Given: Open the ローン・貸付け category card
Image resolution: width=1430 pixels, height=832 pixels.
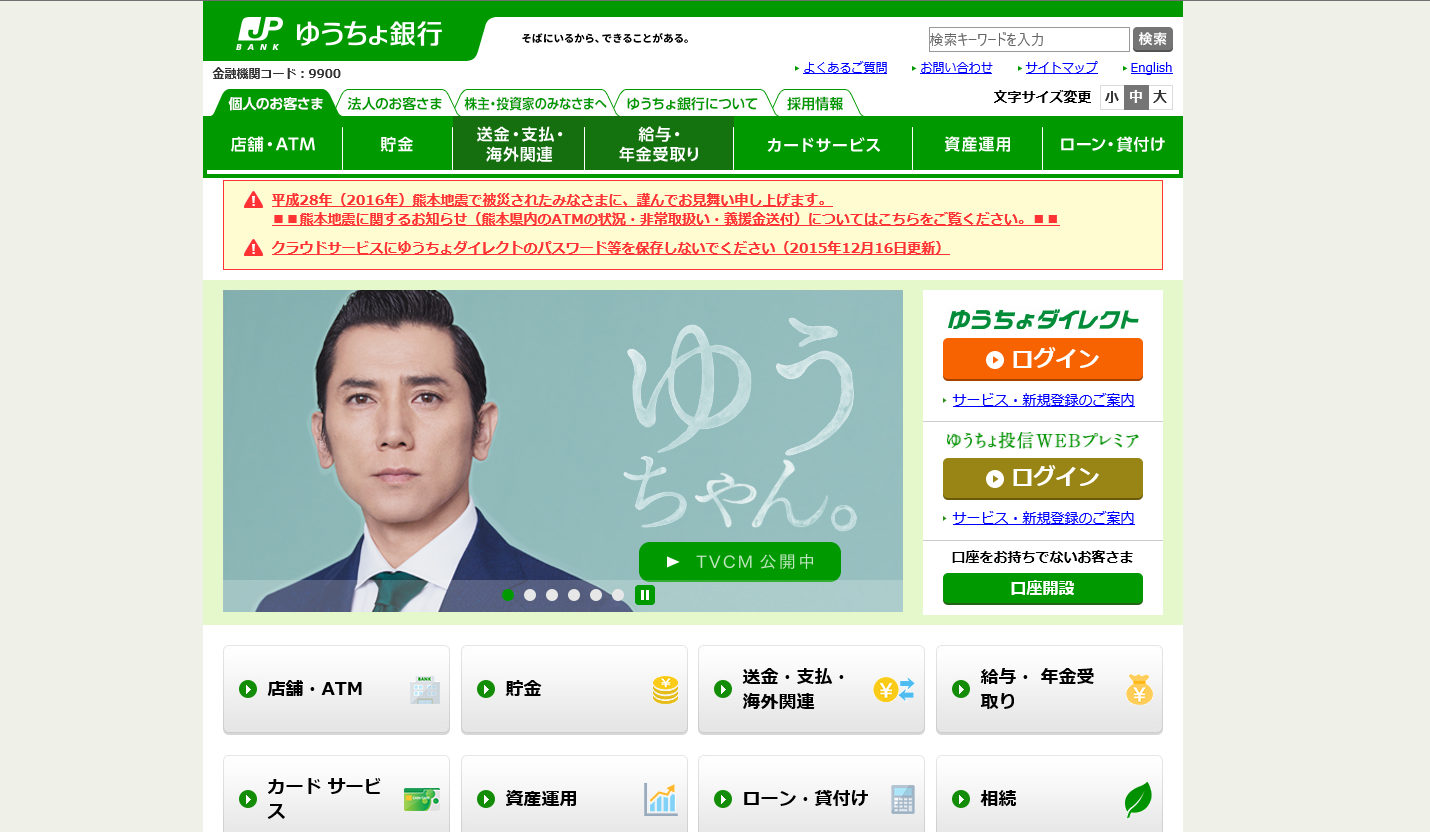Looking at the screenshot, I should [x=811, y=794].
